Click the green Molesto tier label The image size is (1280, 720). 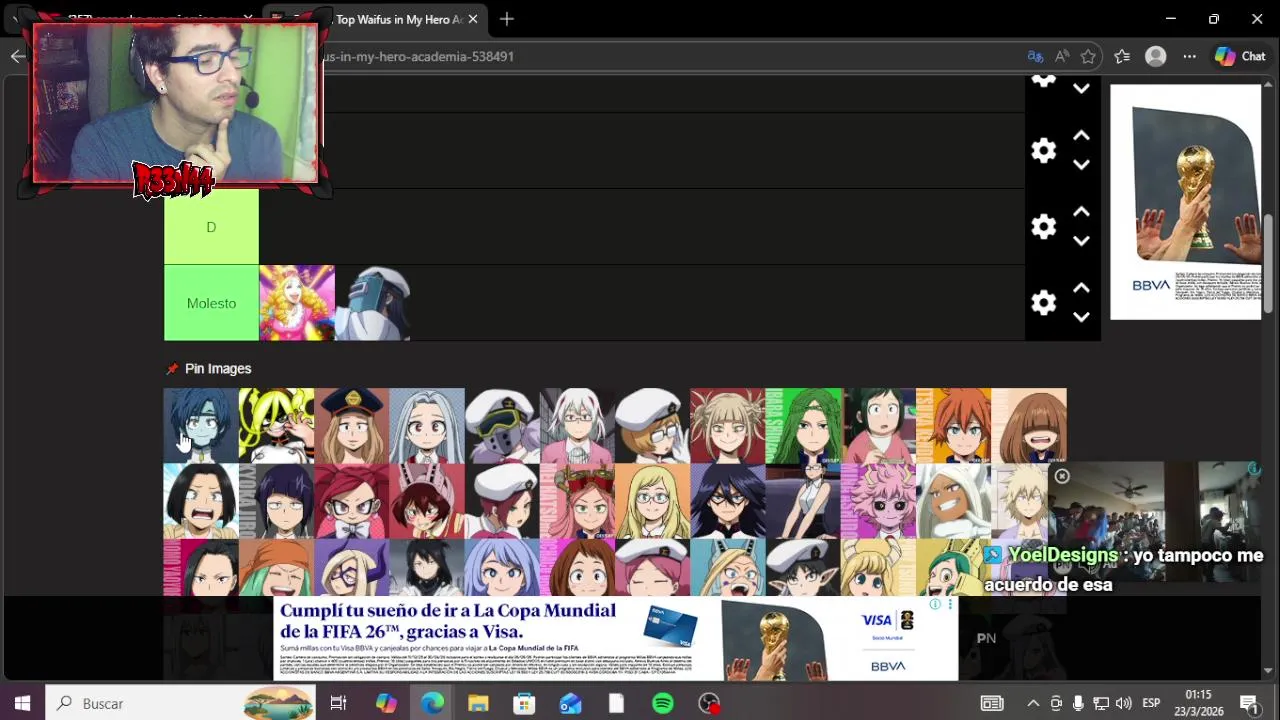pos(211,303)
